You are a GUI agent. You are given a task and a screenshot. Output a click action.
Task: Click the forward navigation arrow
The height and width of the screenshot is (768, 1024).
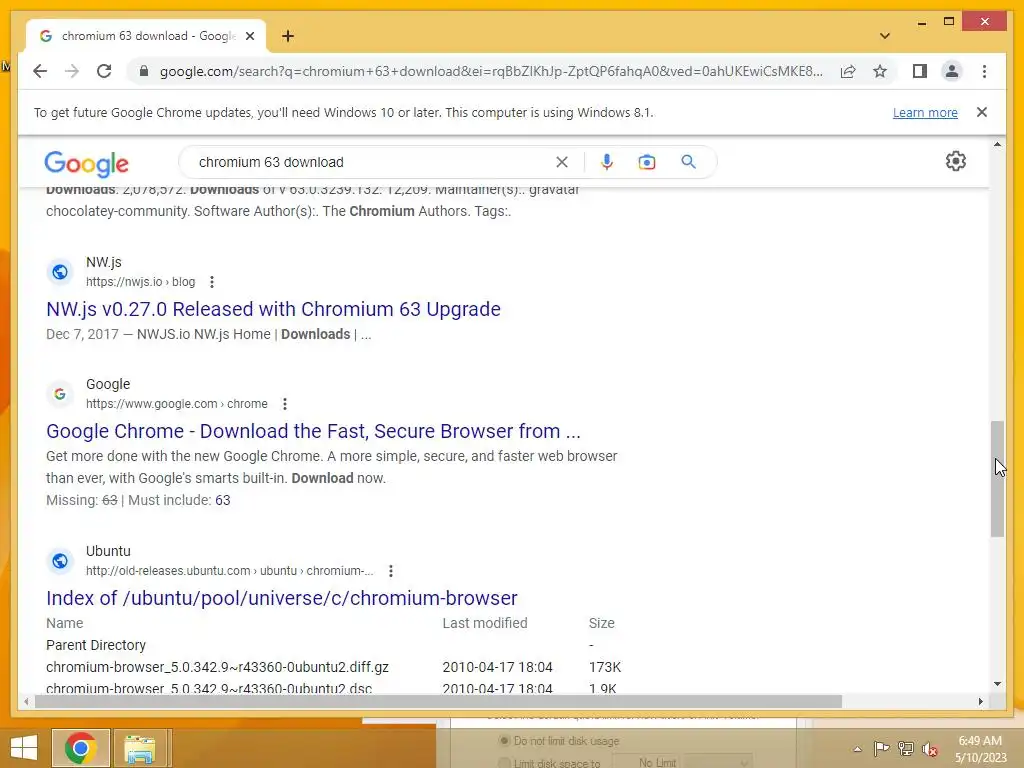72,71
